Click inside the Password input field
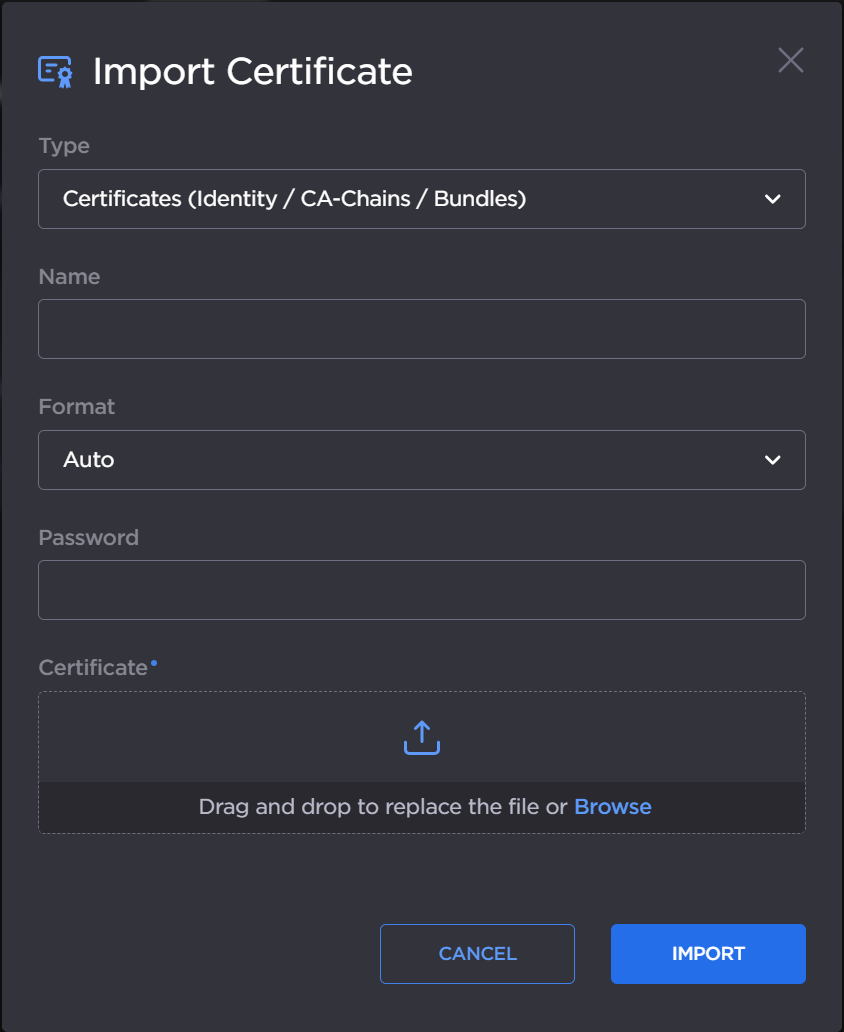 (x=421, y=590)
